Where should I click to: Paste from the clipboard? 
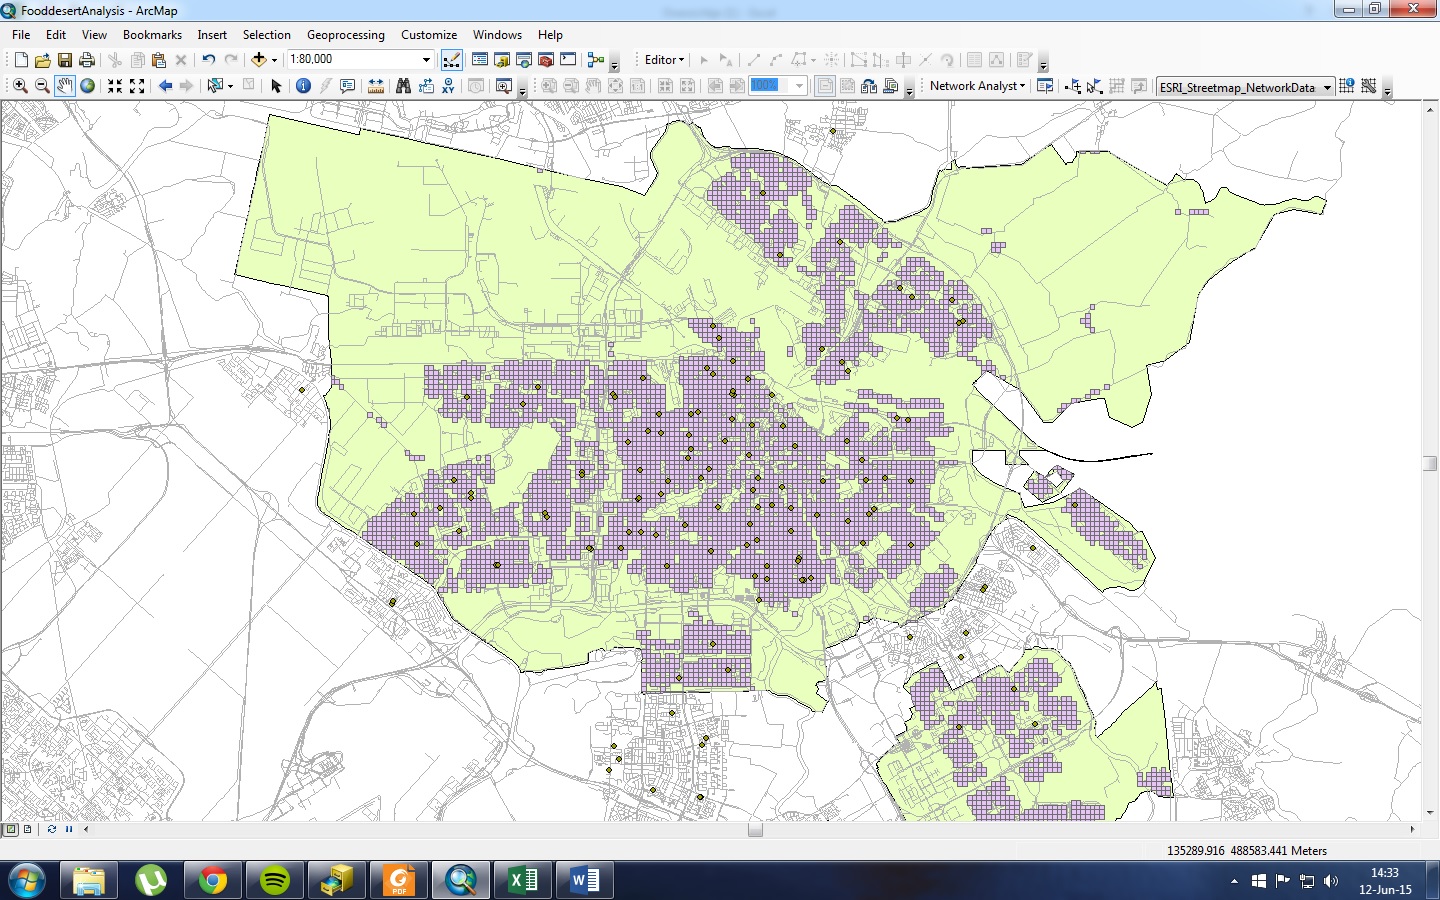point(158,60)
